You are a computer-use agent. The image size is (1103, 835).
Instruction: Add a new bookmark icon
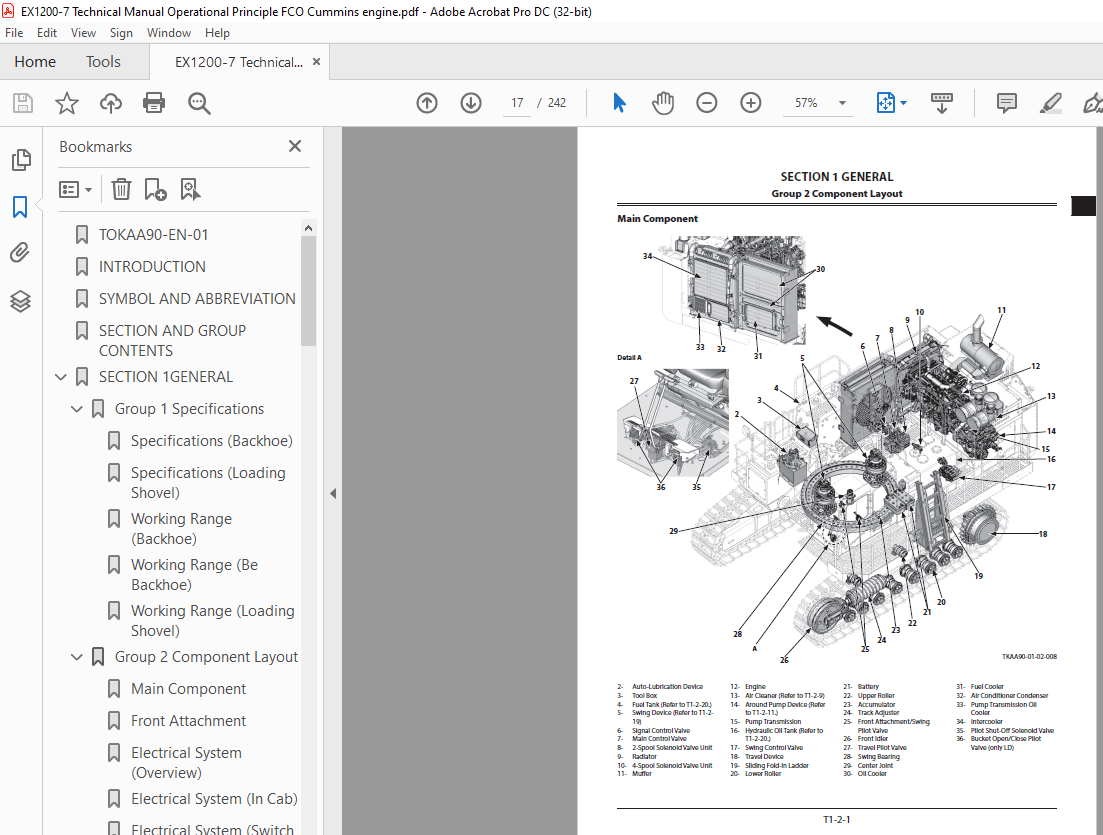[x=155, y=189]
